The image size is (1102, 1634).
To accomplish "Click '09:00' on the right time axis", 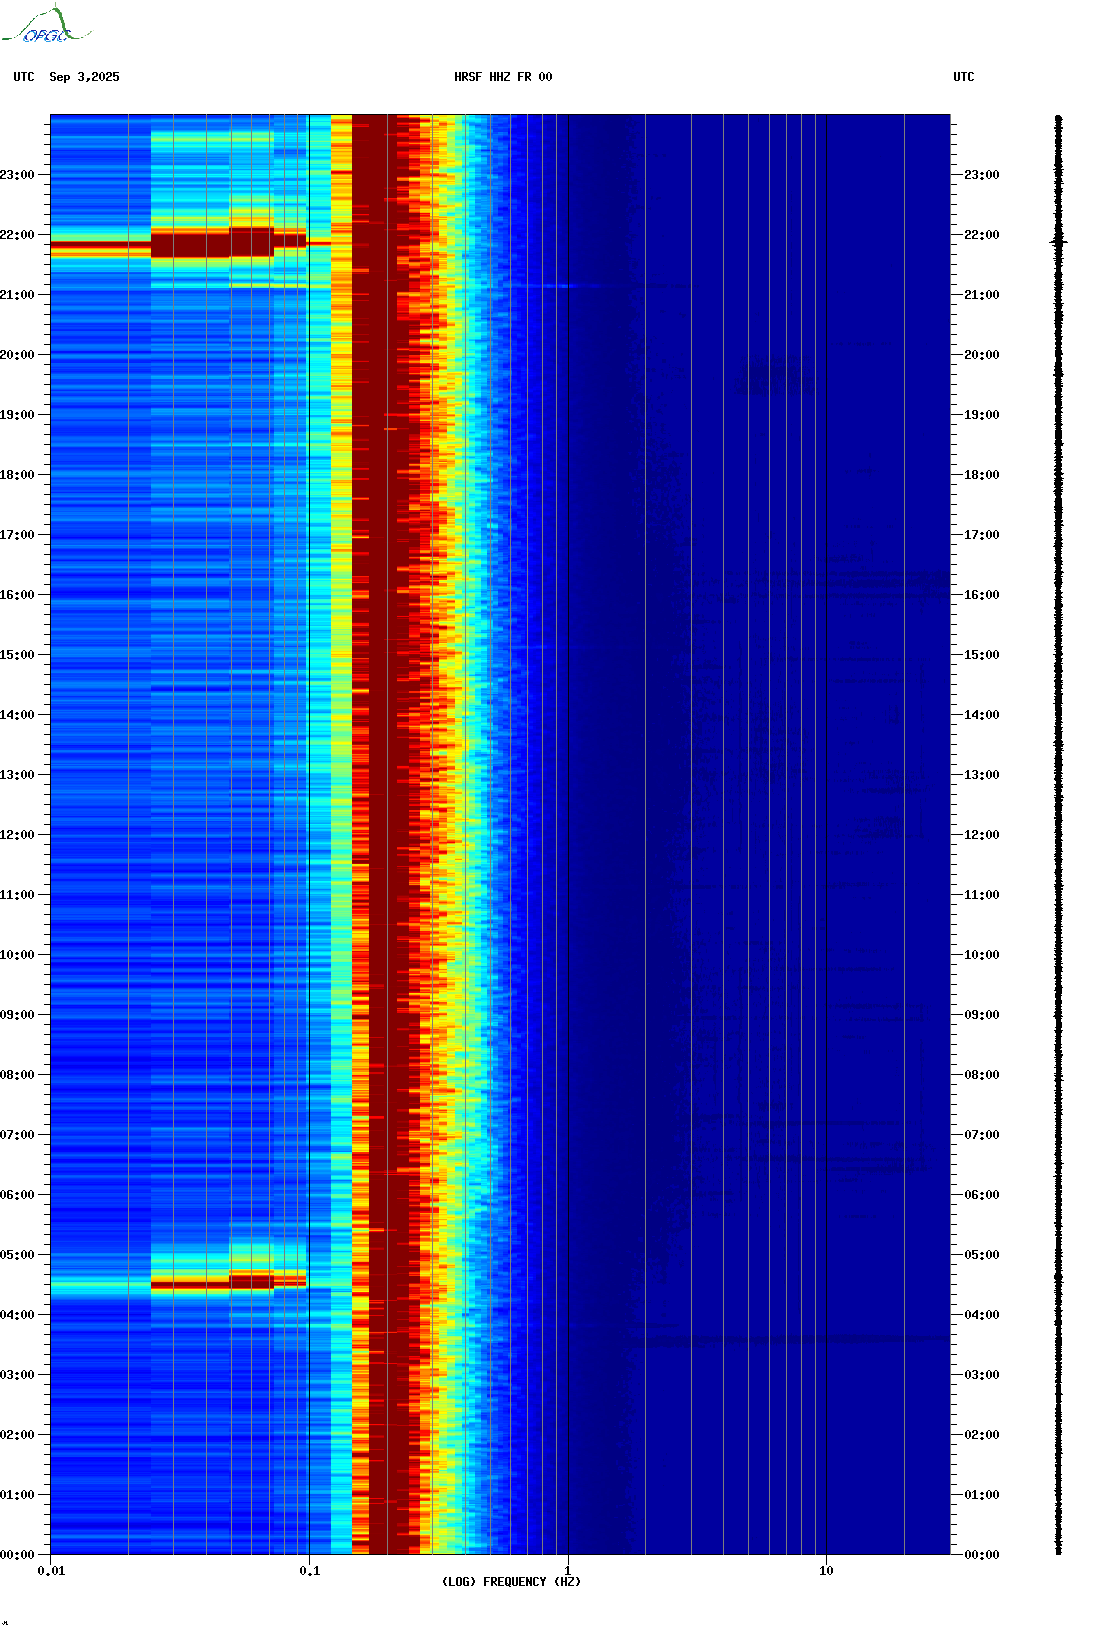I will coord(982,1015).
